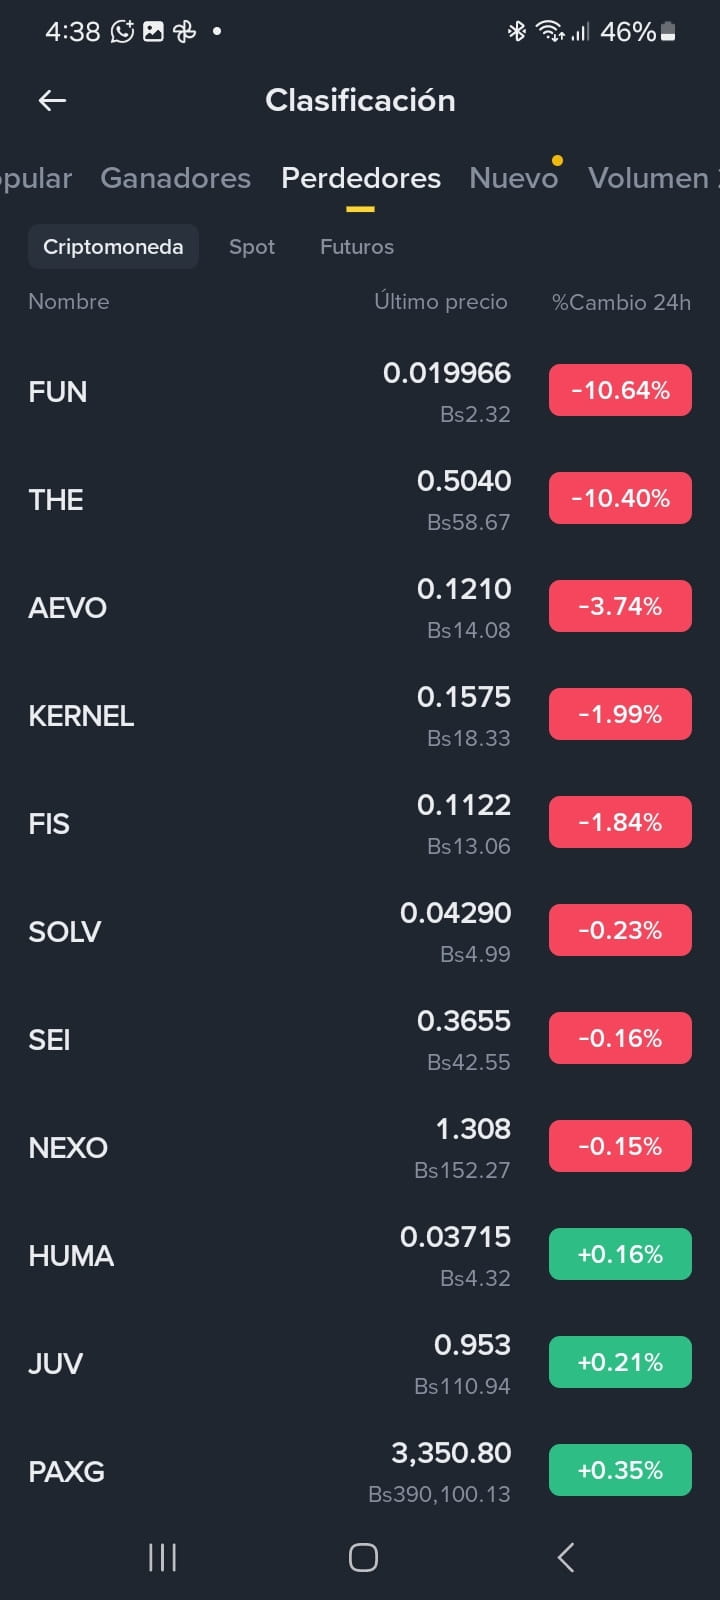Tap the +0.35% change badge for PAXG
This screenshot has width=720, height=1600.
click(x=620, y=1471)
